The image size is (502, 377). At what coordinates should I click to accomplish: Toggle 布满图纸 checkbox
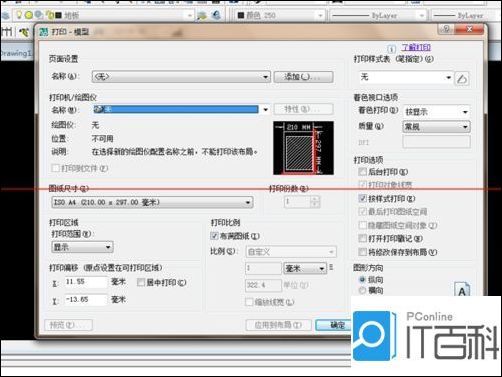tap(214, 236)
